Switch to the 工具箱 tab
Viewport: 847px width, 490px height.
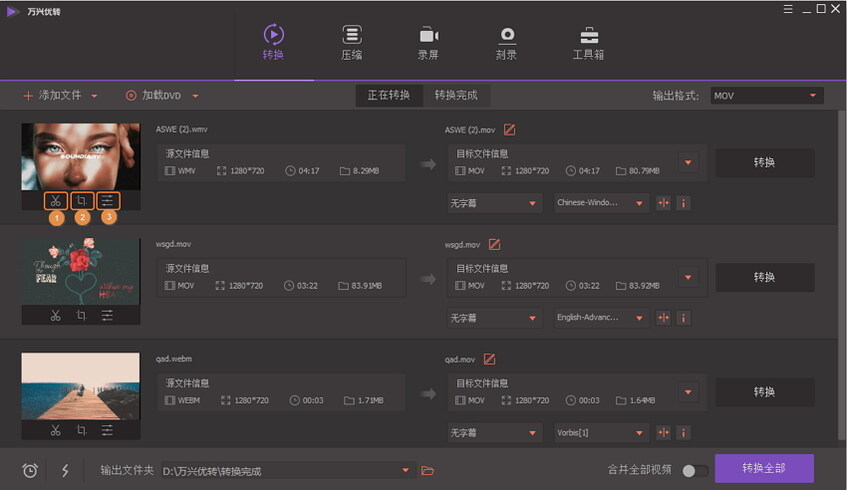588,42
